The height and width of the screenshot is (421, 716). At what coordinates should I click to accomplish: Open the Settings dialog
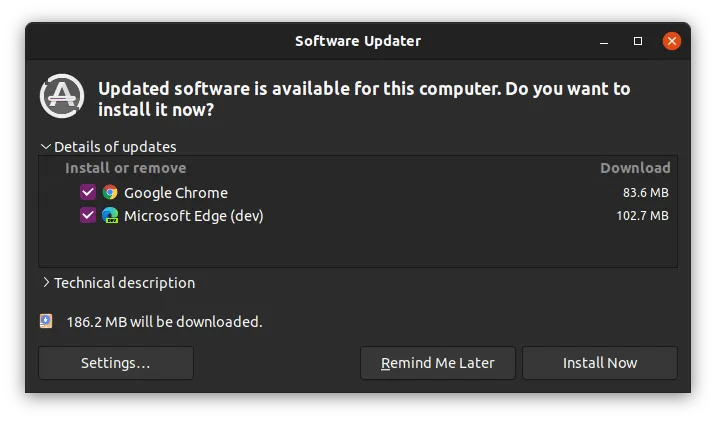pyautogui.click(x=116, y=363)
